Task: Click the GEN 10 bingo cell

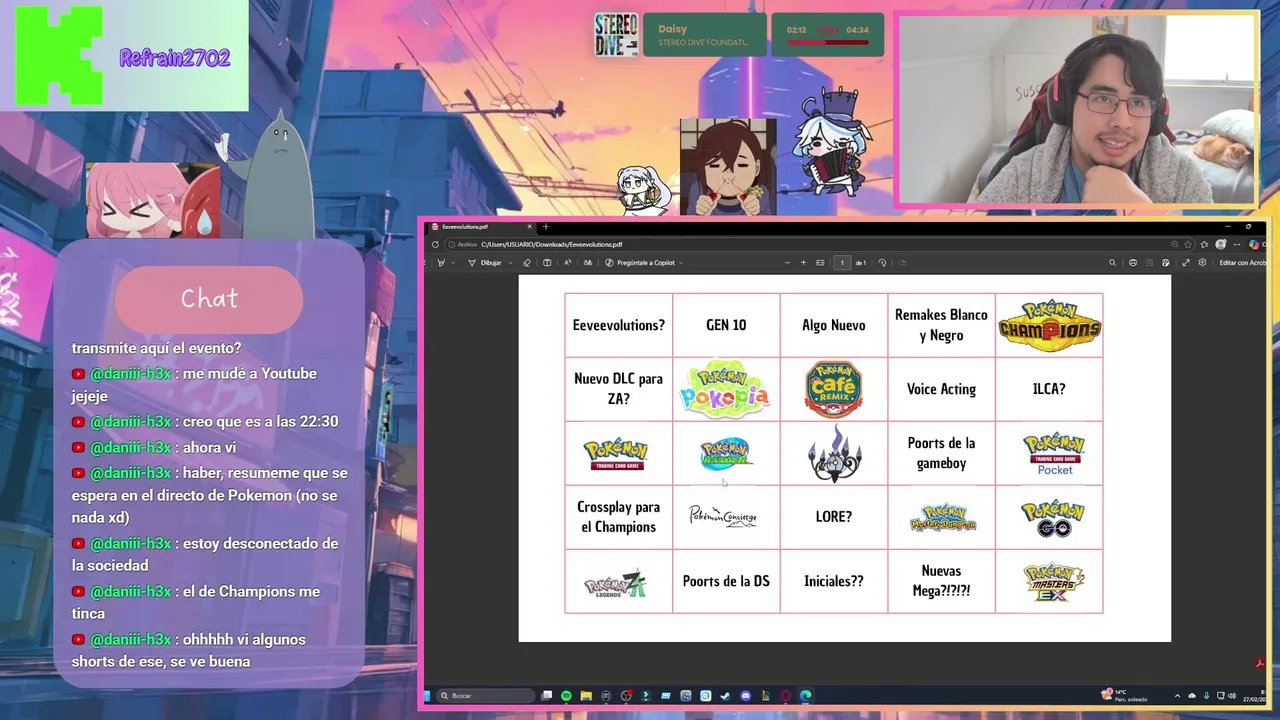Action: (x=726, y=325)
